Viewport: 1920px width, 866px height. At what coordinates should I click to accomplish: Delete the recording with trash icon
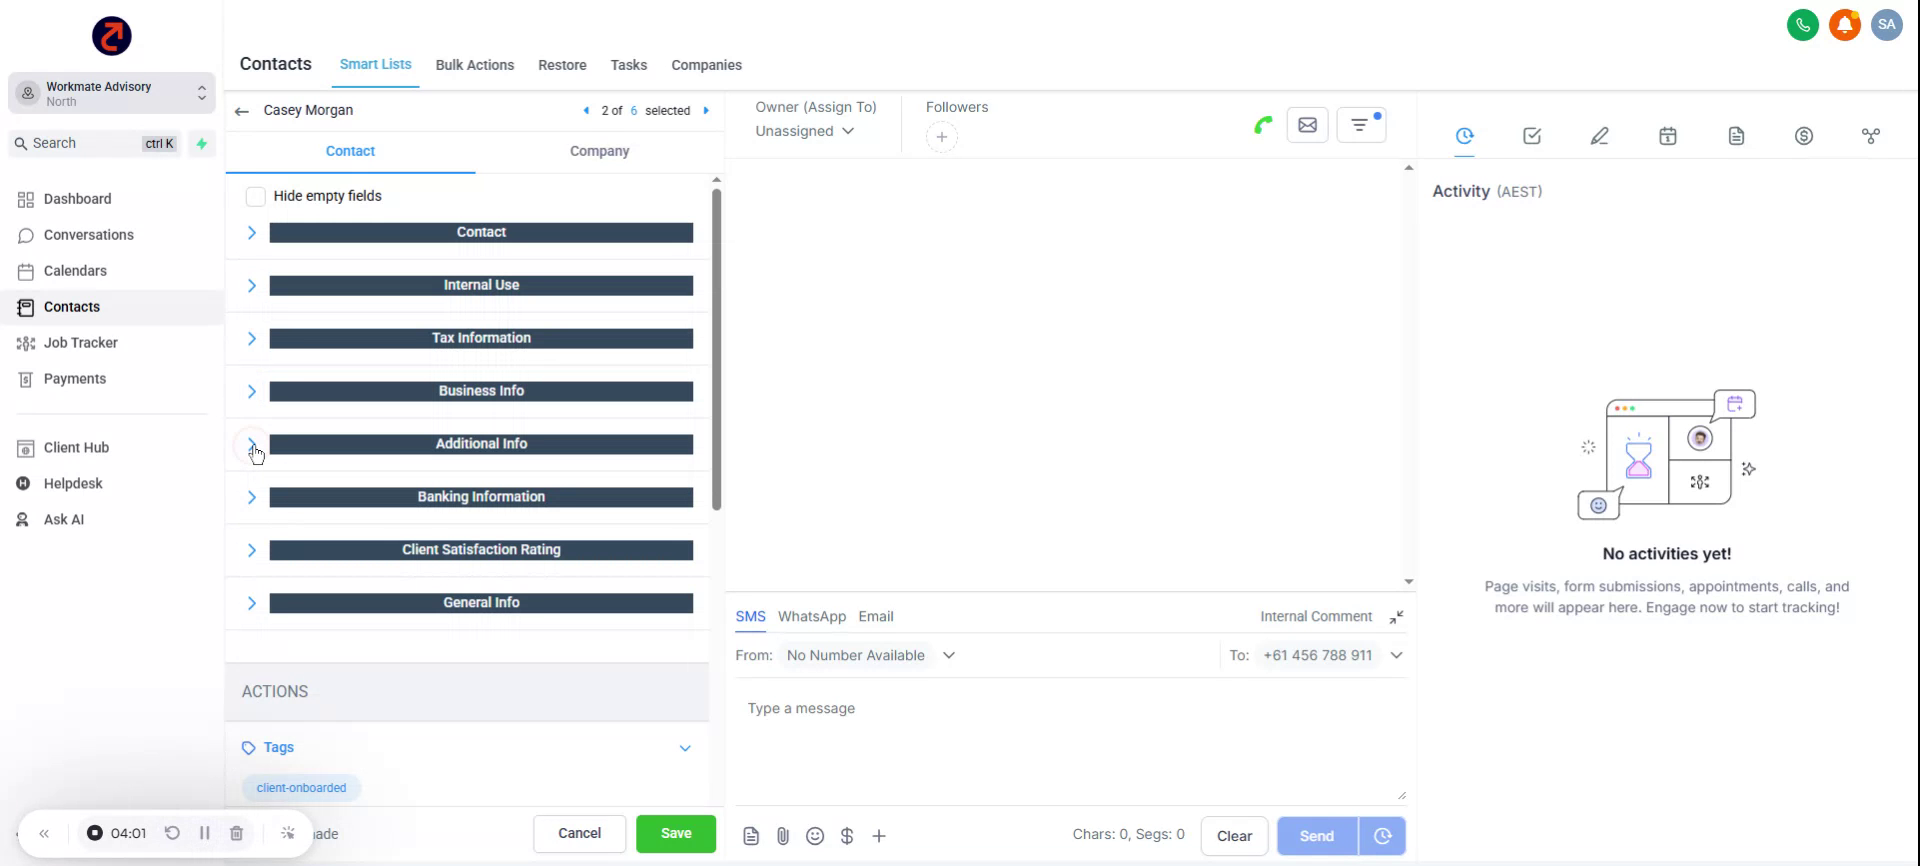coord(236,833)
